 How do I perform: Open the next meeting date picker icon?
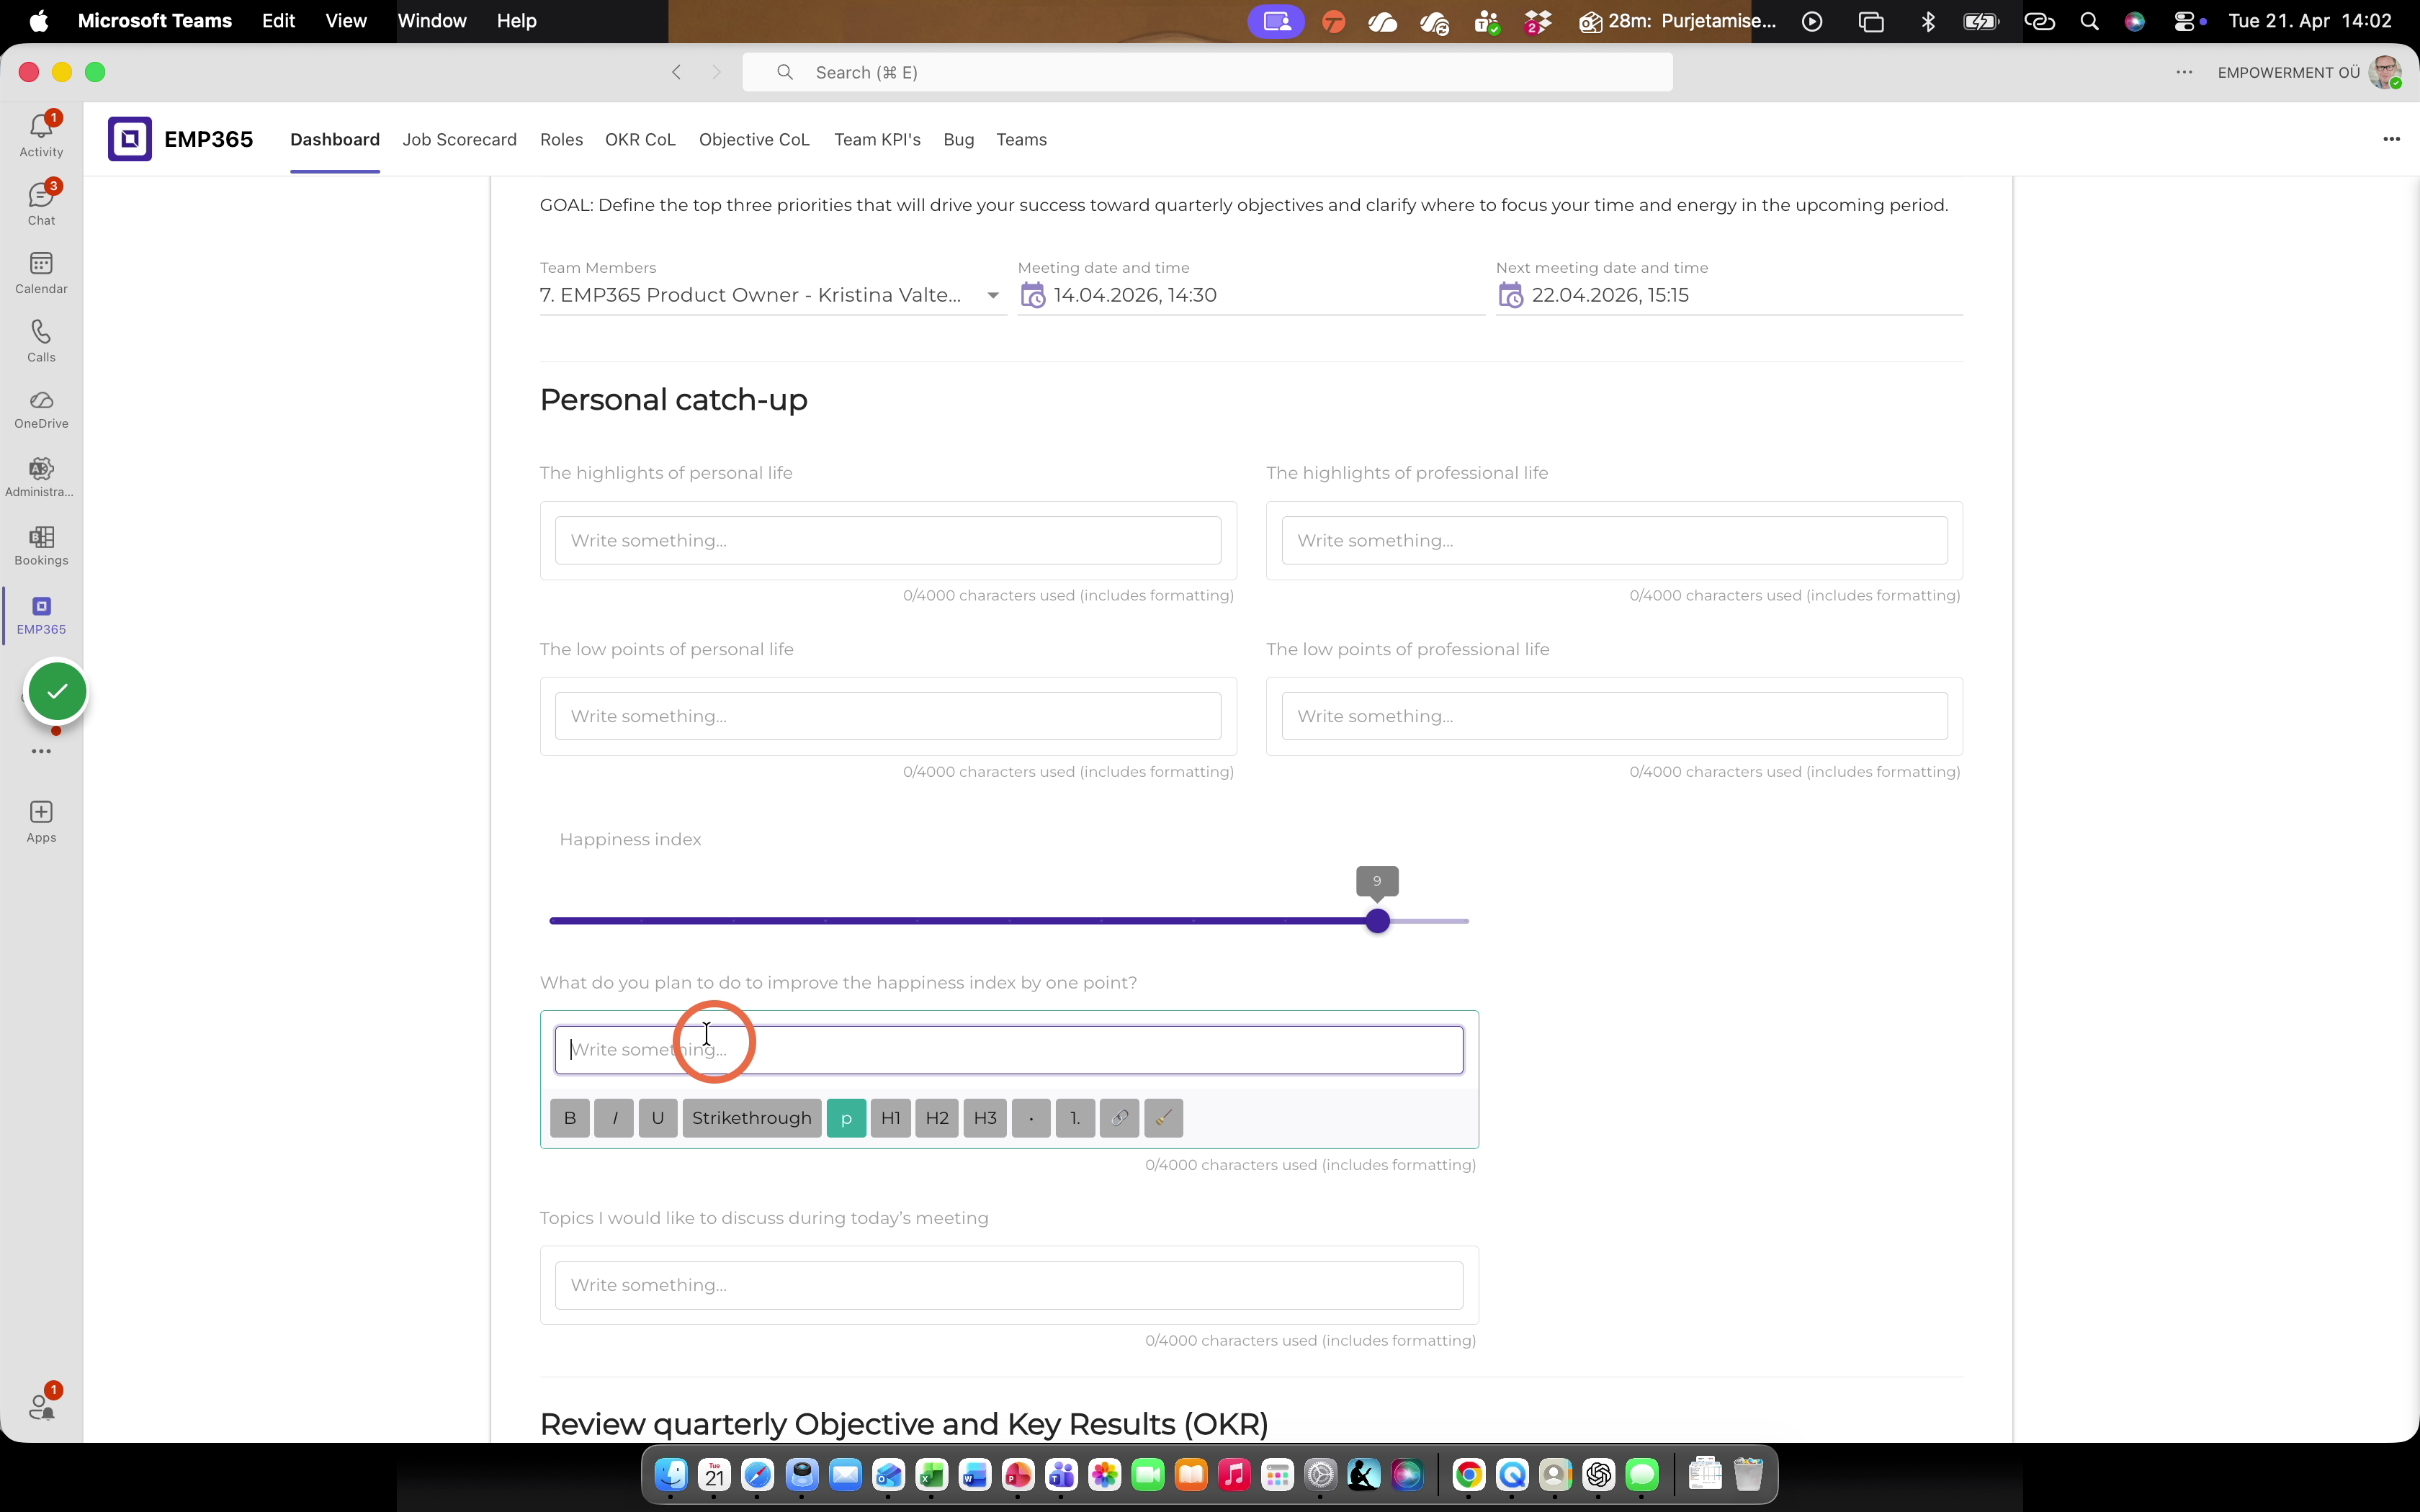pyautogui.click(x=1511, y=296)
